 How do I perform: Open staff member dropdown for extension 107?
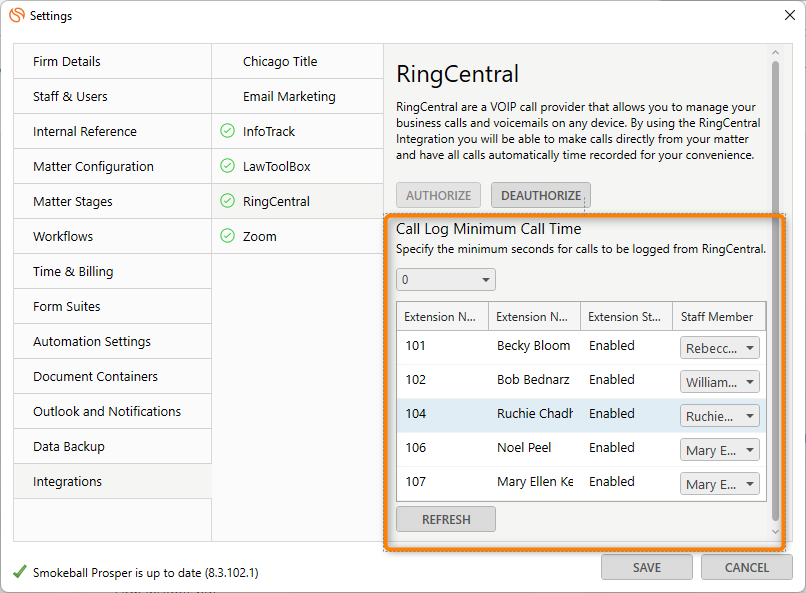[x=720, y=484]
